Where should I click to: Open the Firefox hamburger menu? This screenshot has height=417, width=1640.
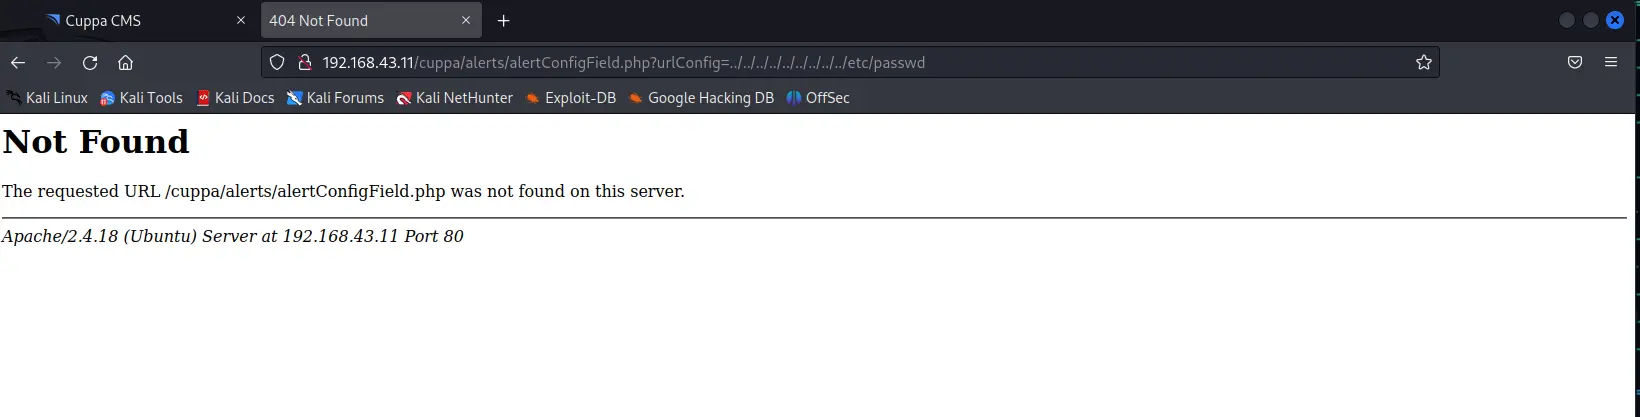click(x=1611, y=62)
